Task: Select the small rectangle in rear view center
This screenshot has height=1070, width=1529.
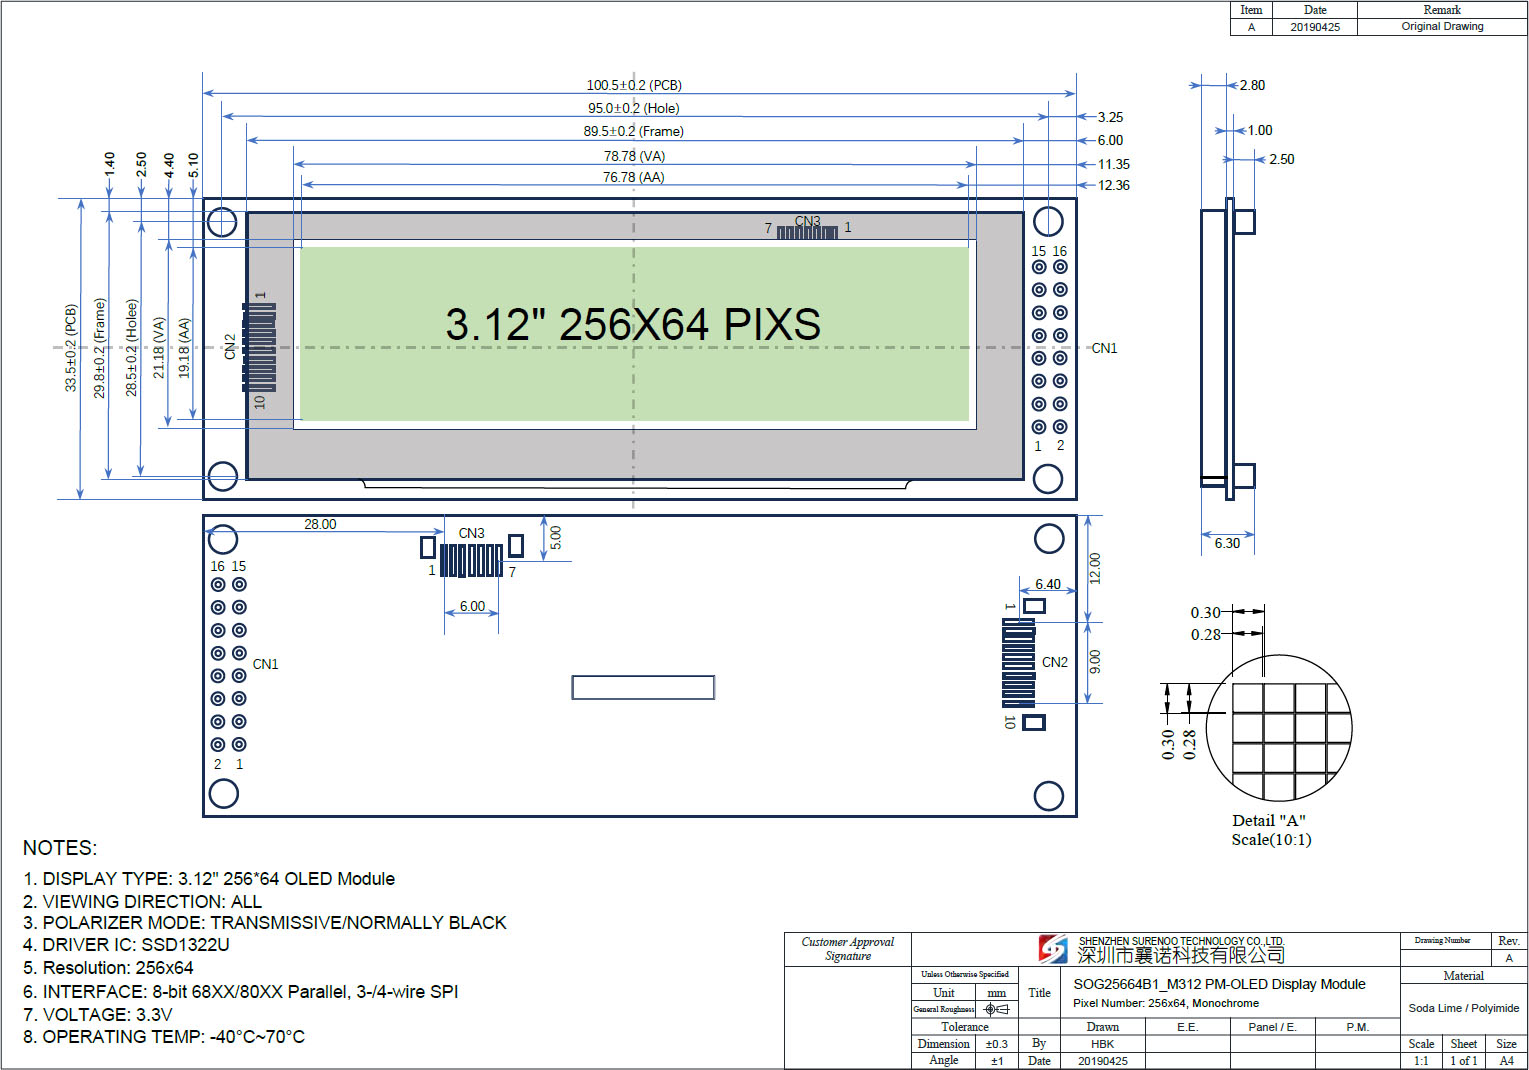Action: click(x=642, y=687)
